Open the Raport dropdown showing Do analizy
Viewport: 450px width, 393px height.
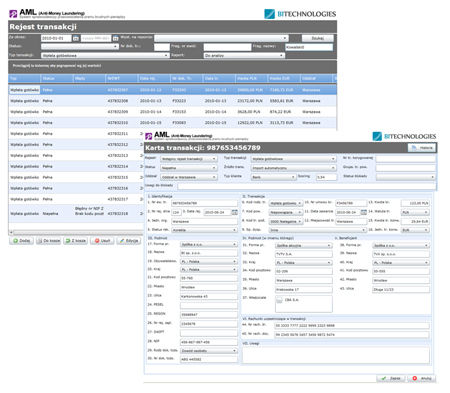coord(244,55)
